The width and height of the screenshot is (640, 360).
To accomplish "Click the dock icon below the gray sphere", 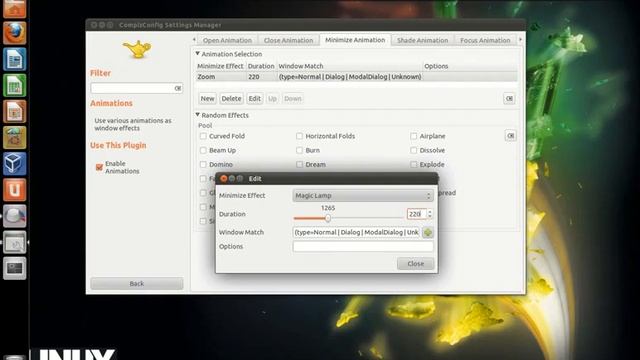I will pos(15,242).
